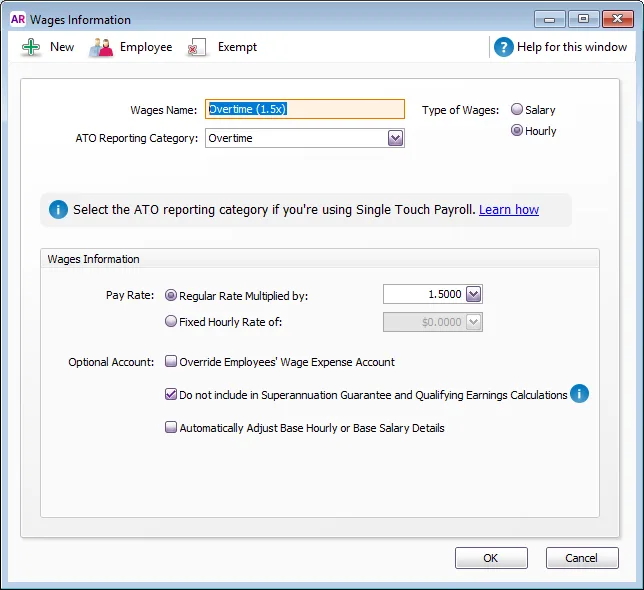Close the Wages Information window

[618, 19]
